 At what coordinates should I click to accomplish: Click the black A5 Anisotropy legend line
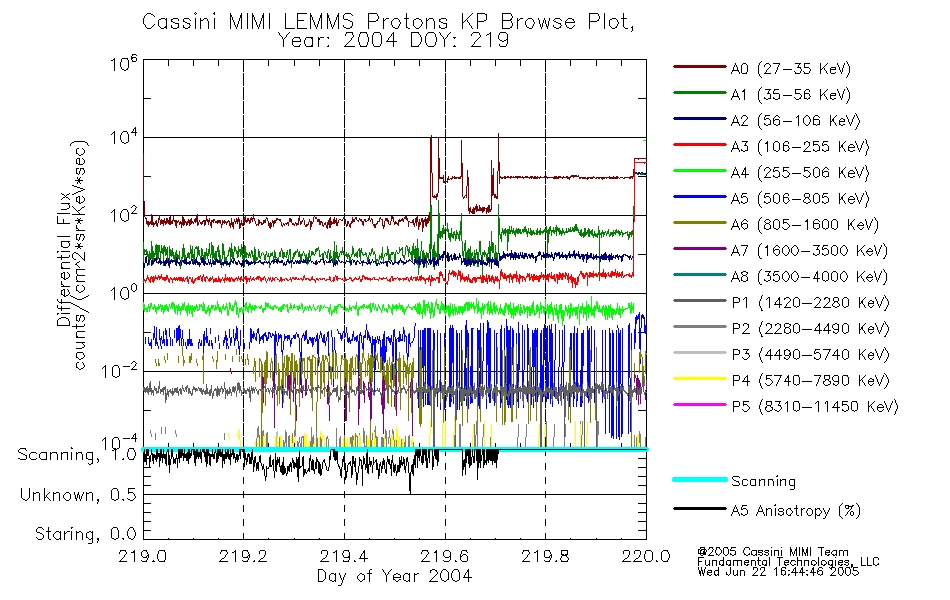tap(700, 508)
